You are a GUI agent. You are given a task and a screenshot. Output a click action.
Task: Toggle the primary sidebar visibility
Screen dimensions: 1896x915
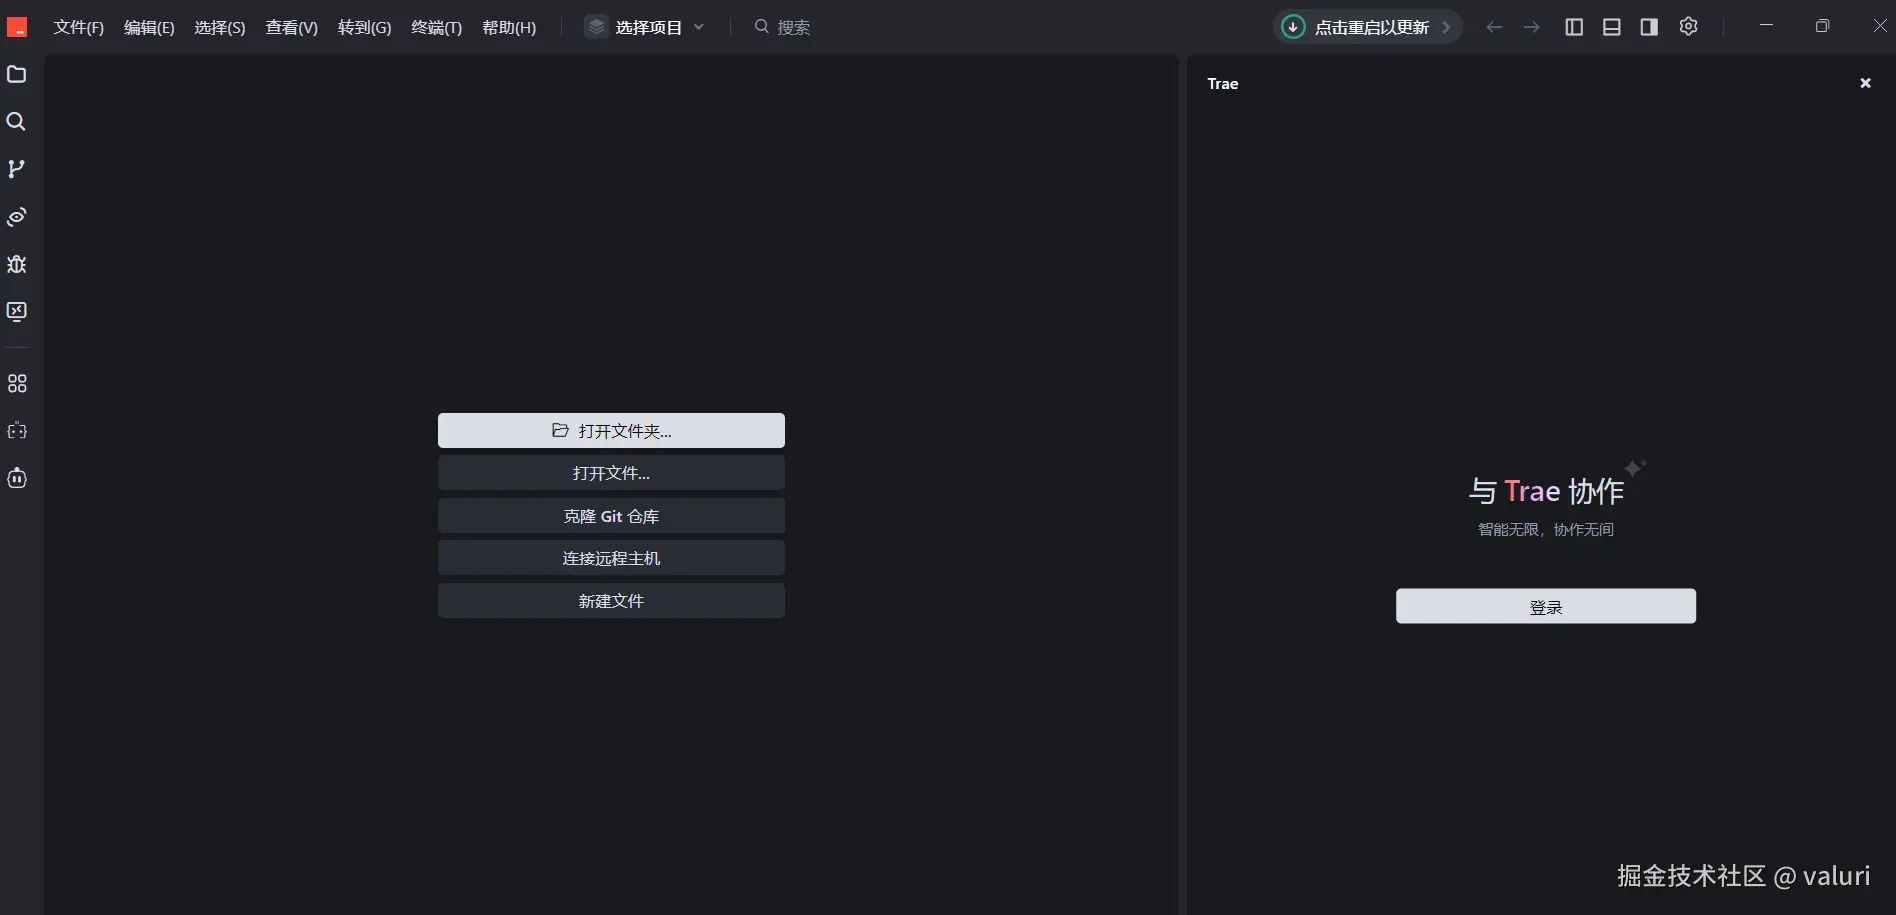point(1573,27)
